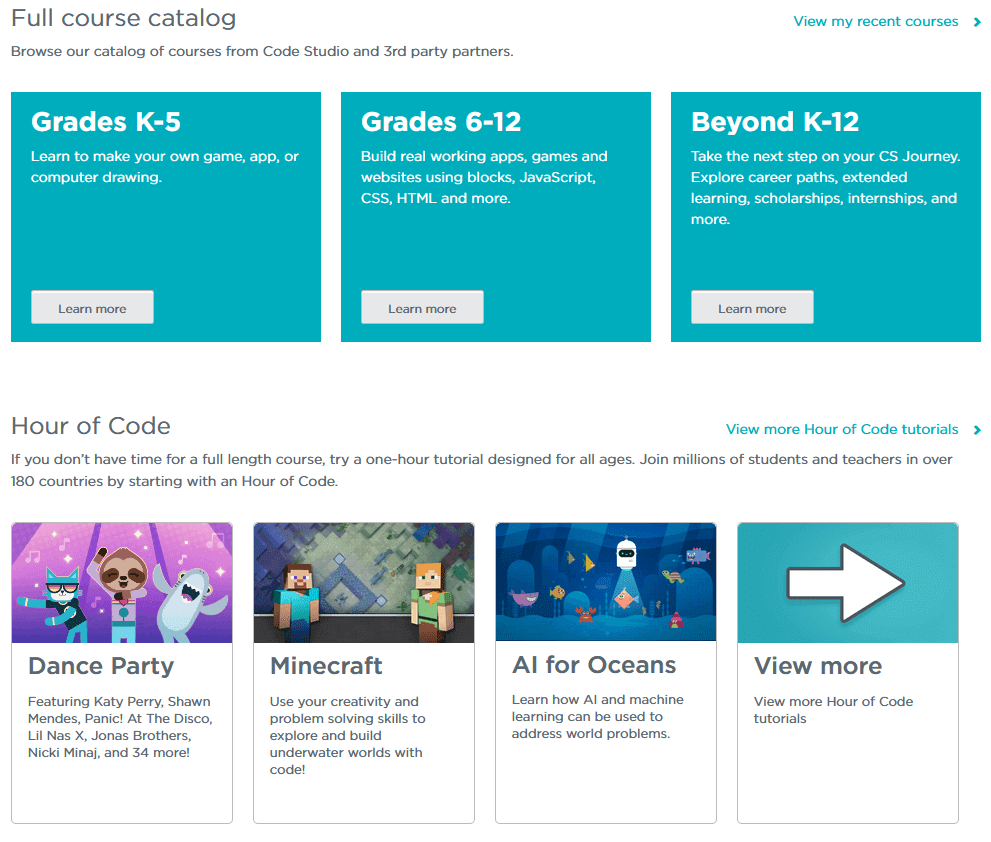Click Learn more under Grades K-5
This screenshot has width=991, height=842.
[x=92, y=307]
